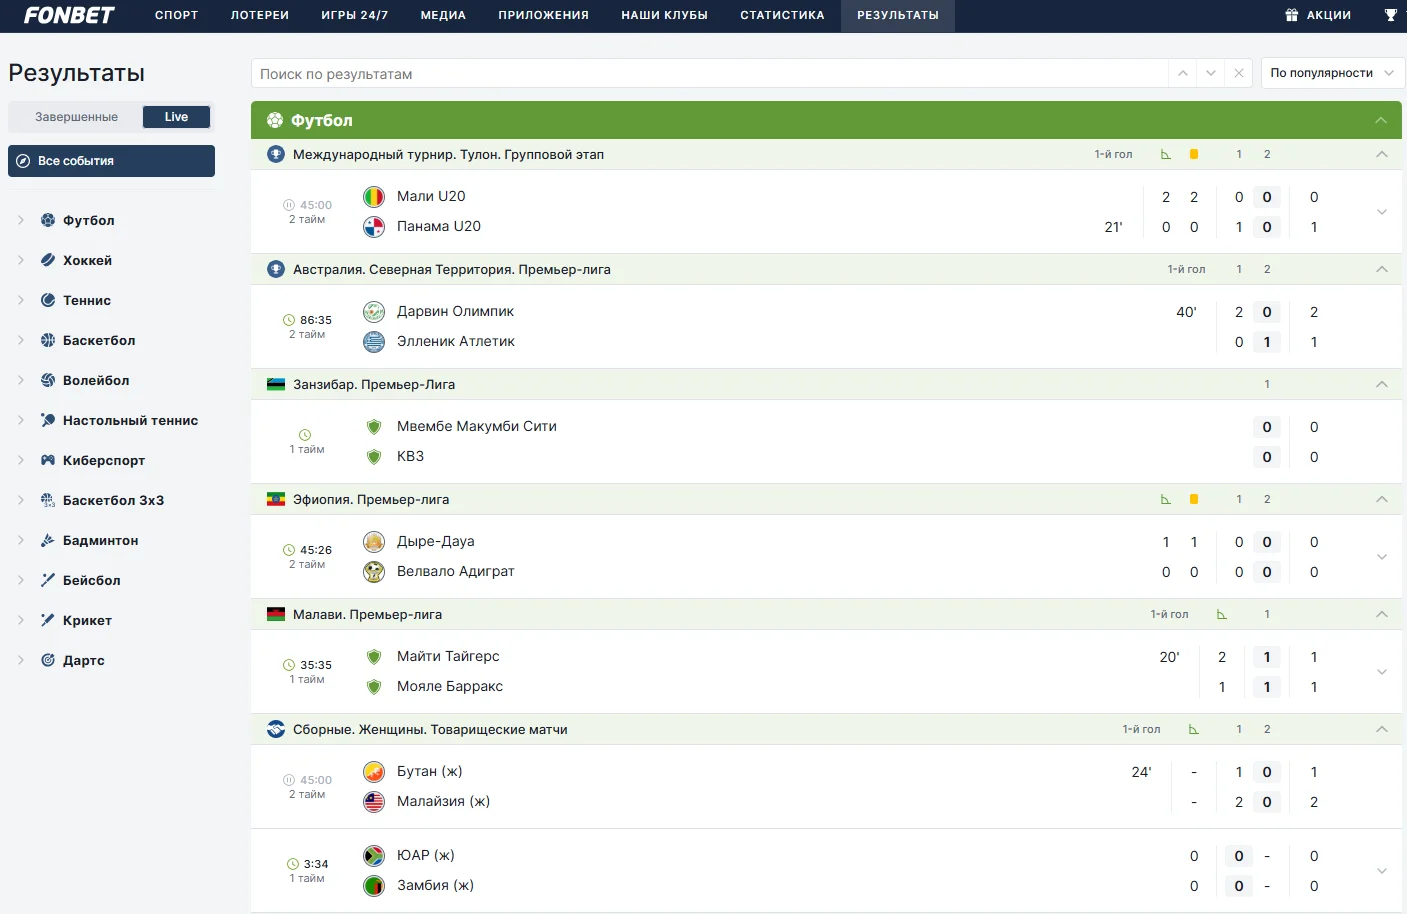This screenshot has width=1407, height=914.
Task: Click the Поиск по результатам search field
Action: click(x=708, y=73)
